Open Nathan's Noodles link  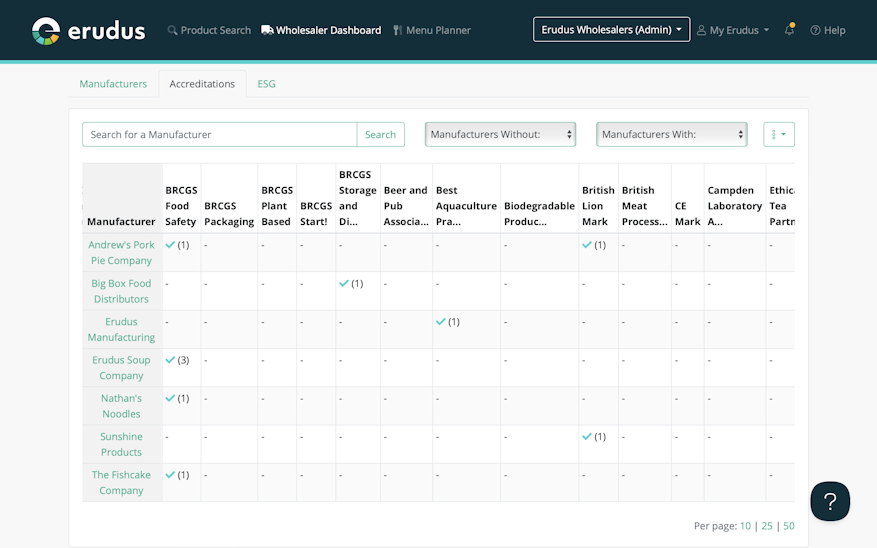pos(121,406)
